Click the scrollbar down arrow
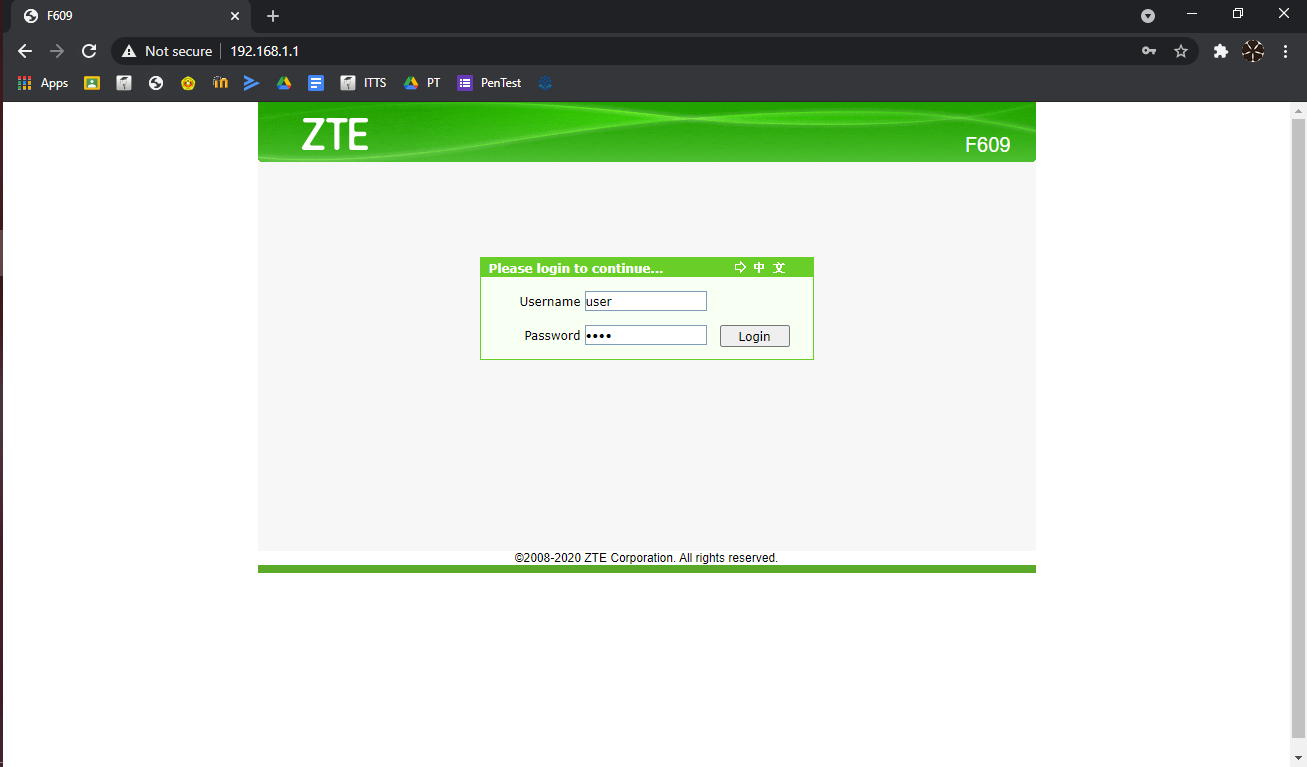1307x767 pixels. coord(1298,757)
